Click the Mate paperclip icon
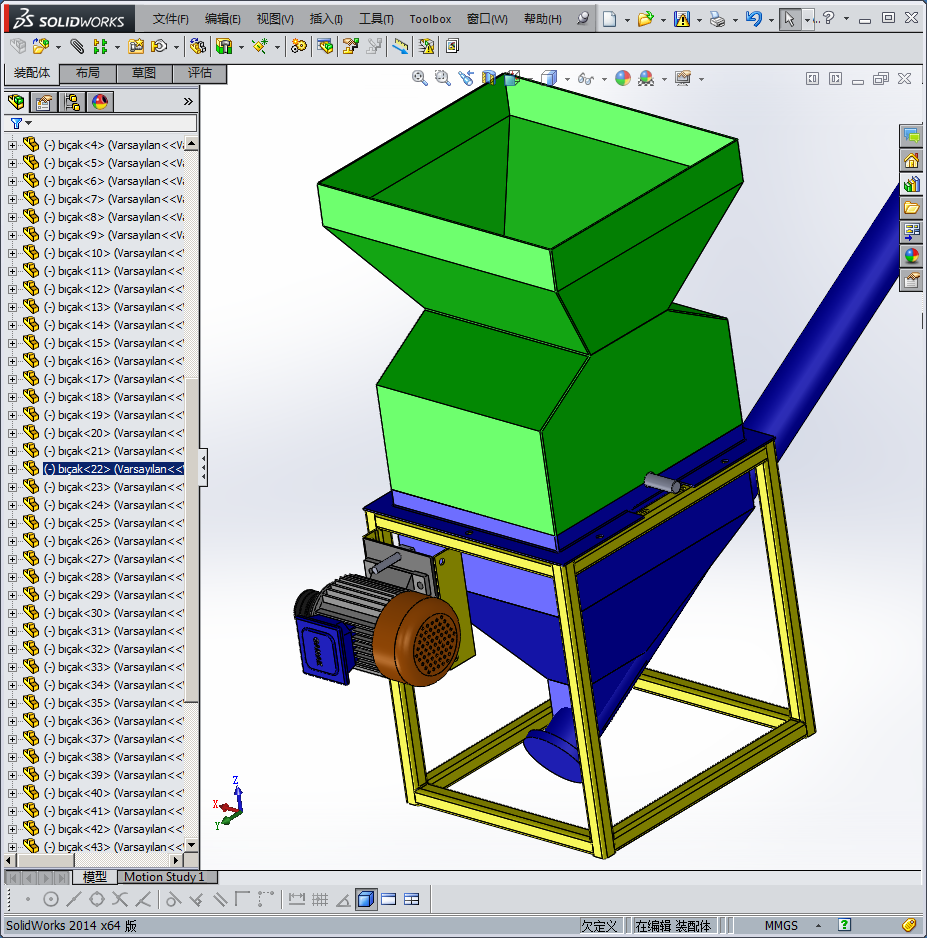The height and width of the screenshot is (938, 927). [x=77, y=46]
